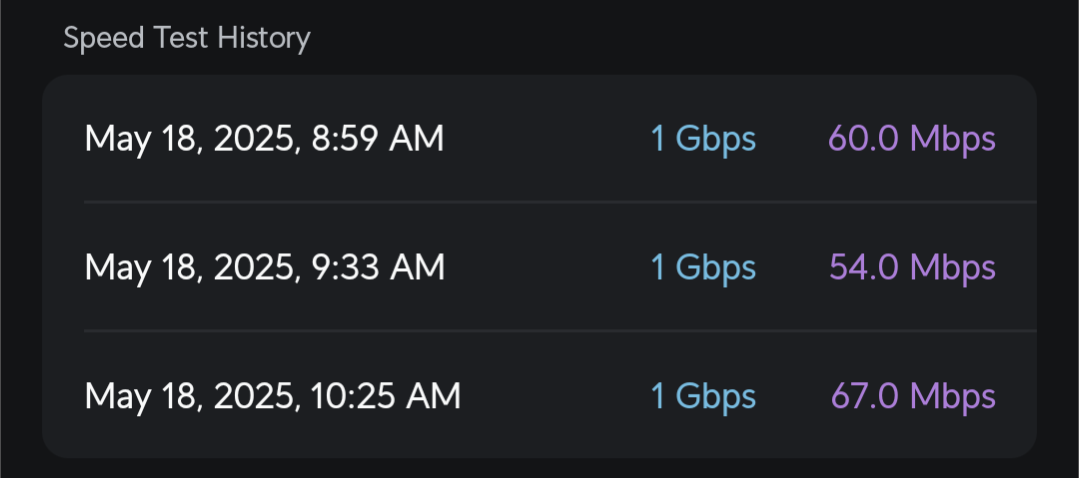
Task: Click the 10:25 AM time text
Action: (x=385, y=396)
